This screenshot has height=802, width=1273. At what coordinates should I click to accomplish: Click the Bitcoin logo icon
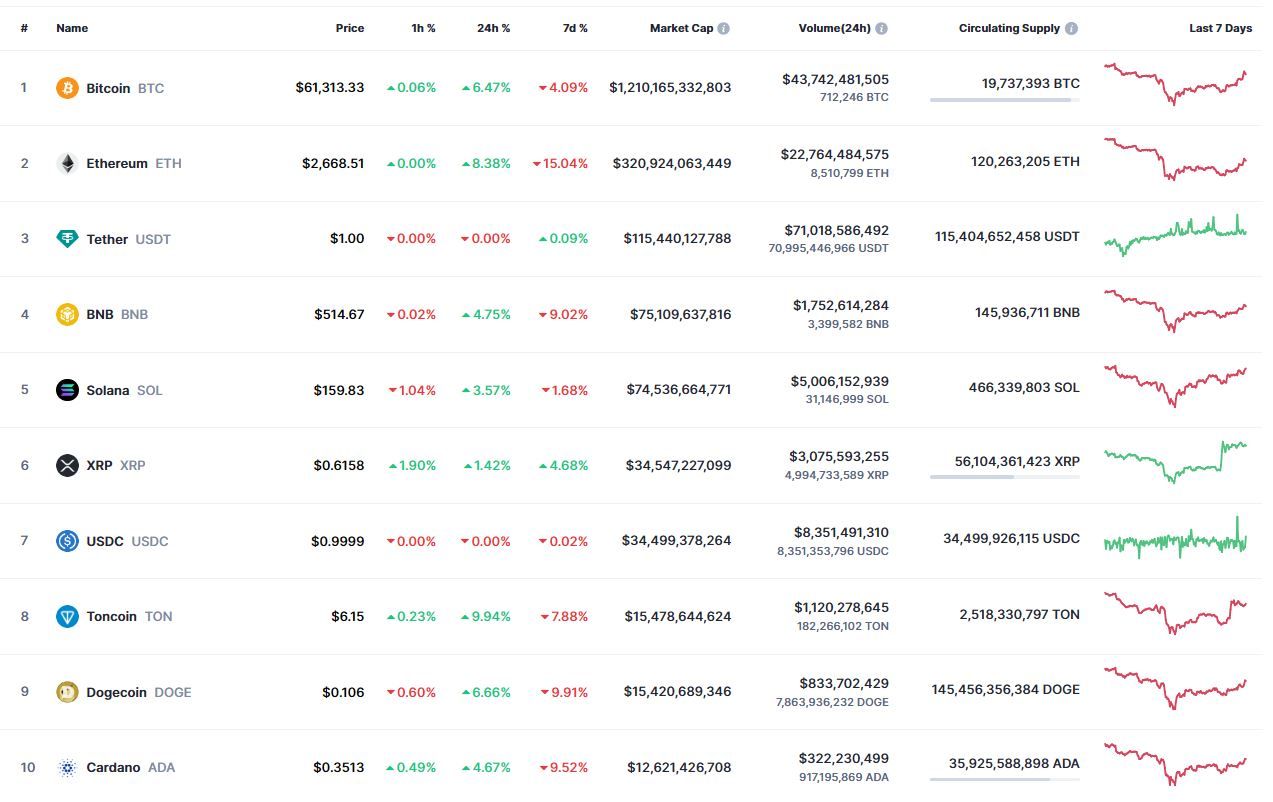click(x=67, y=88)
